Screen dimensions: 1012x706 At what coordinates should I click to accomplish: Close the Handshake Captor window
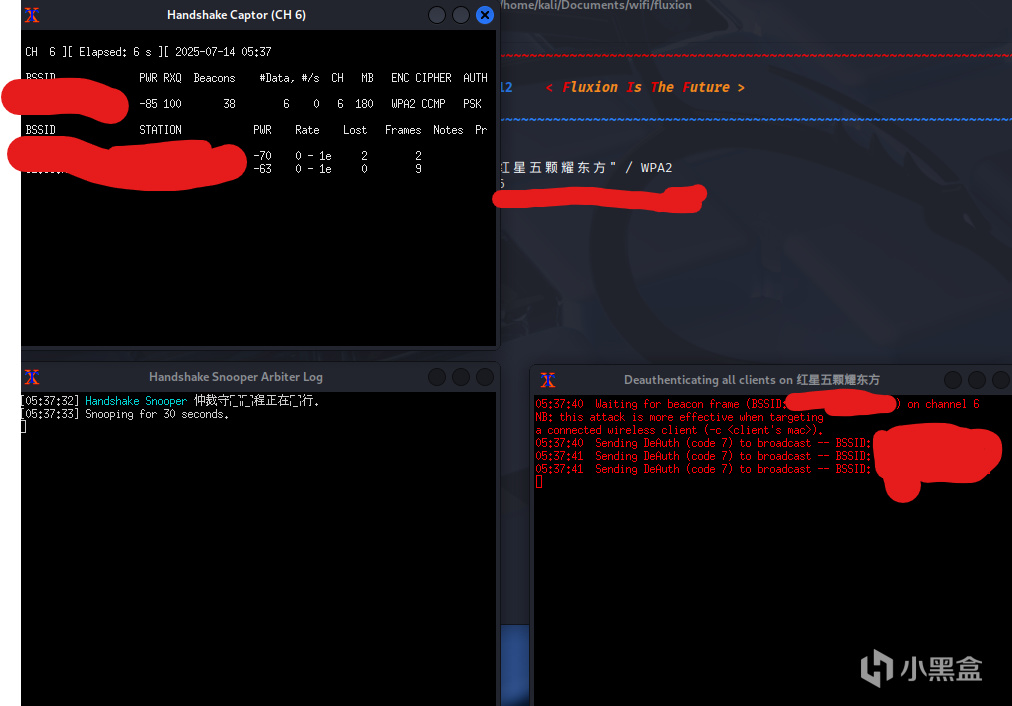pyautogui.click(x=485, y=15)
